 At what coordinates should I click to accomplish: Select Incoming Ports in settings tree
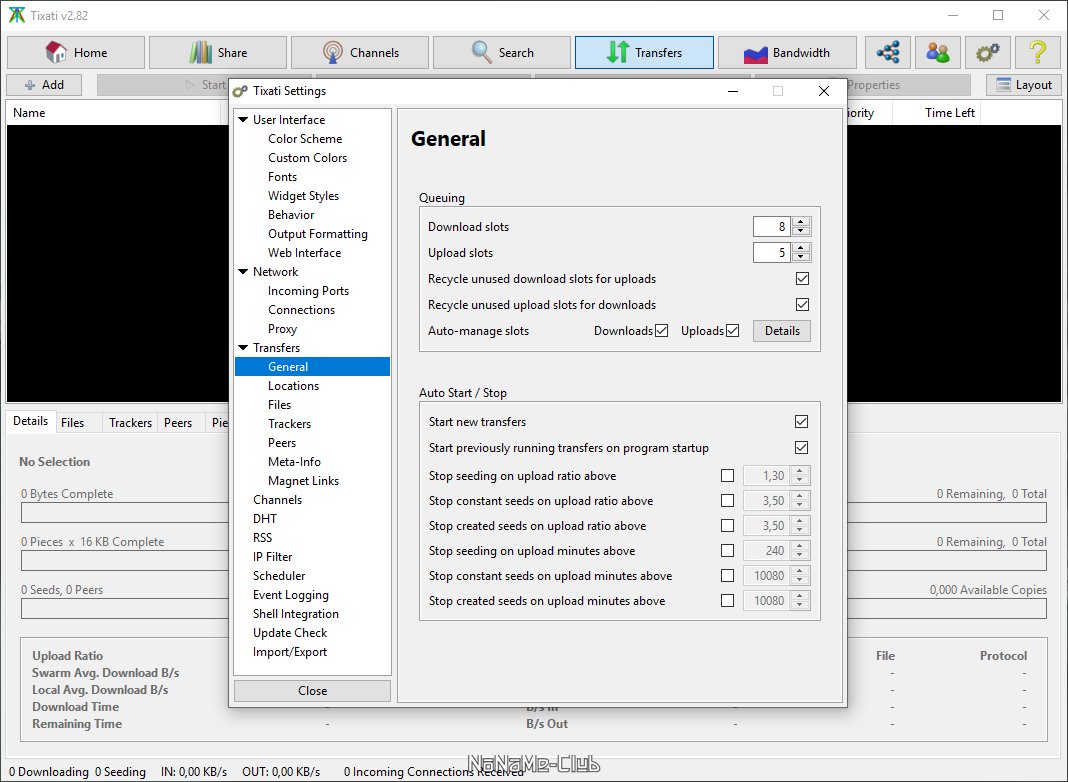click(x=308, y=291)
